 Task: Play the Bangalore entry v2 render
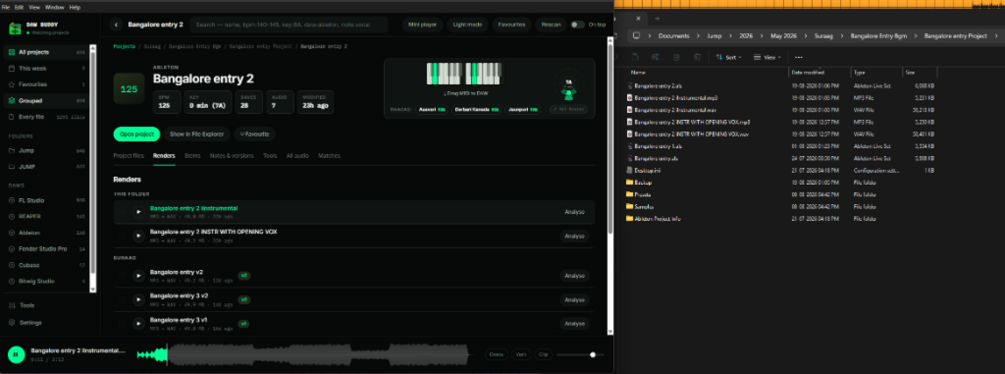click(138, 276)
